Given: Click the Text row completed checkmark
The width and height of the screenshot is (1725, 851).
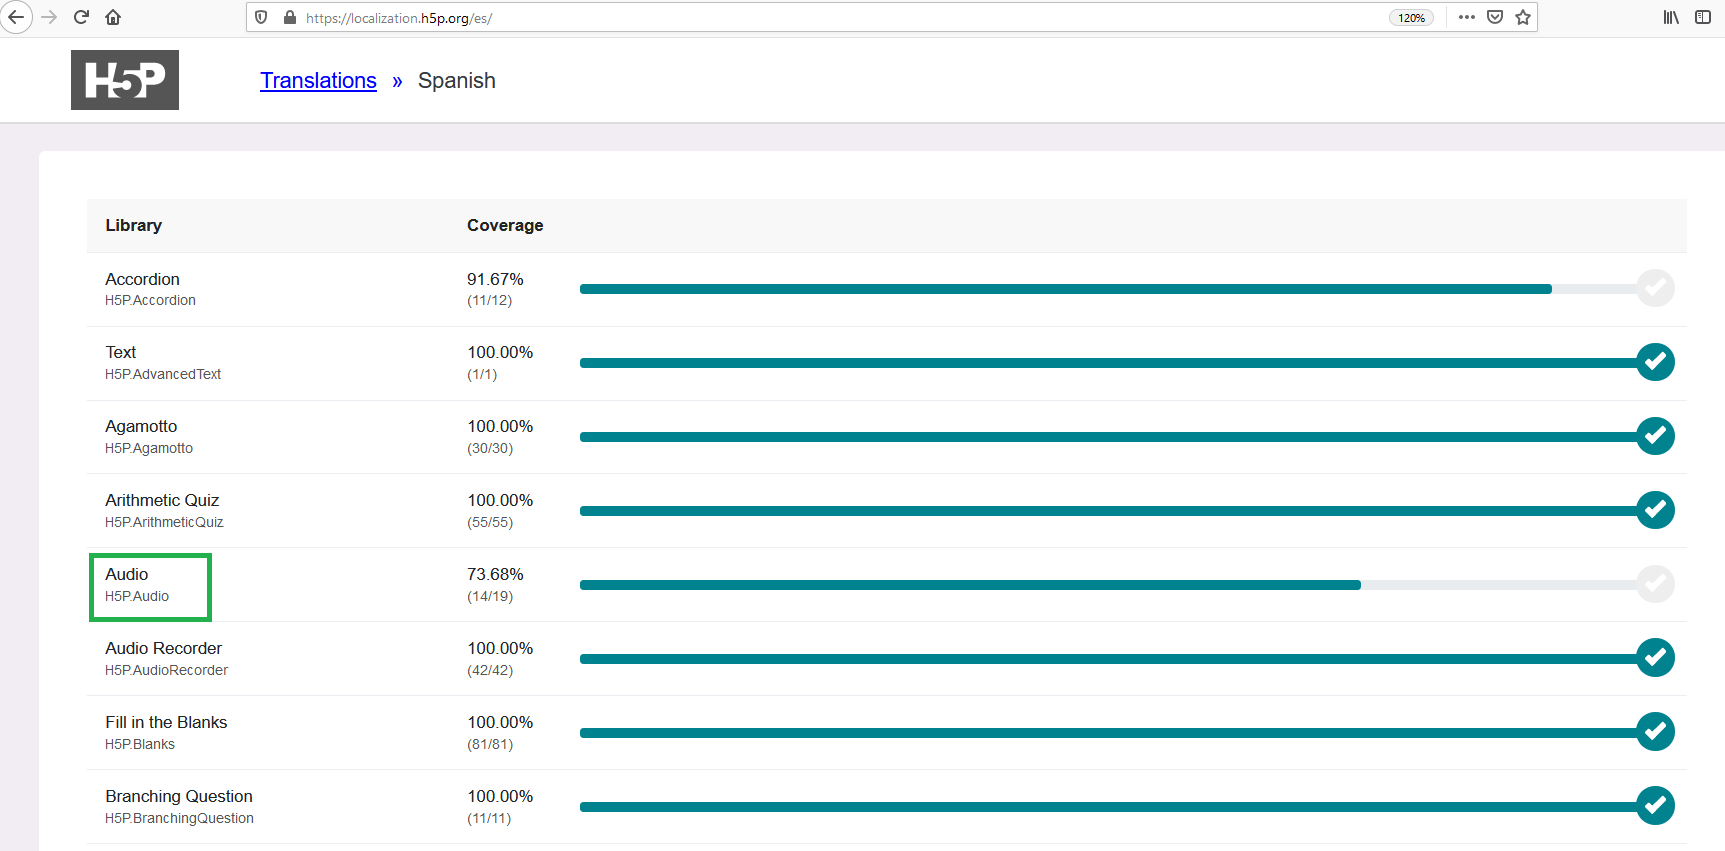Looking at the screenshot, I should click(x=1656, y=362).
